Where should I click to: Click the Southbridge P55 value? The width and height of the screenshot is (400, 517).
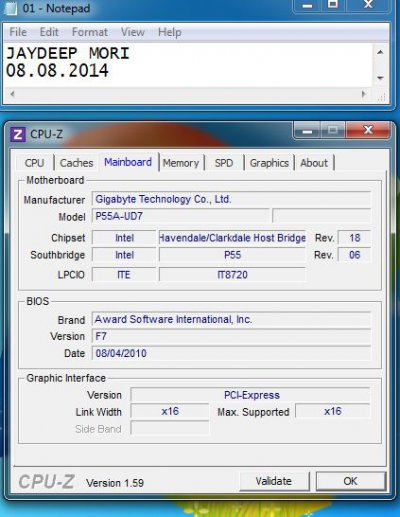(x=232, y=255)
